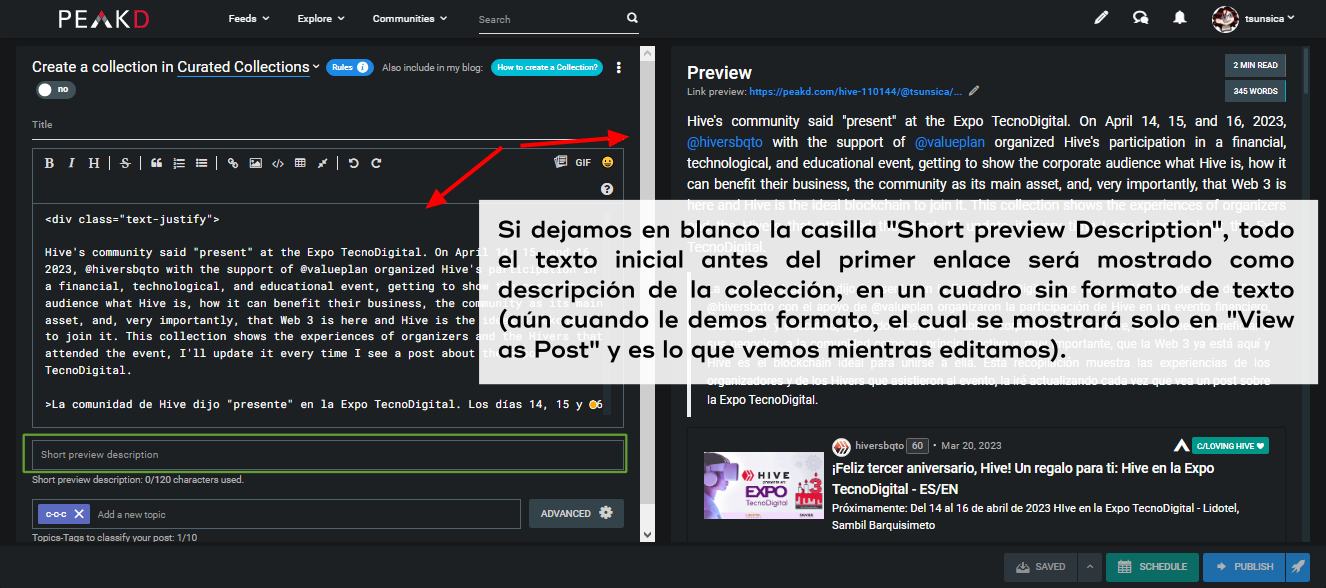This screenshot has height=588, width=1326.
Task: Expand the arrow next to the Saved button
Action: pos(1089,566)
